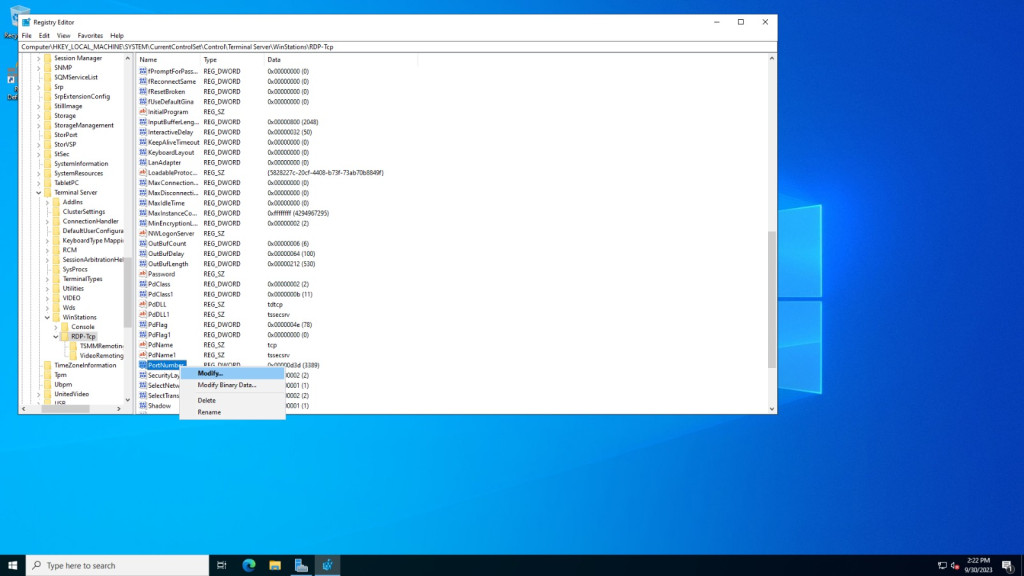Screen dimensions: 1024x576
Task: Select the TSMMRemoting tree item
Action: tap(101, 346)
